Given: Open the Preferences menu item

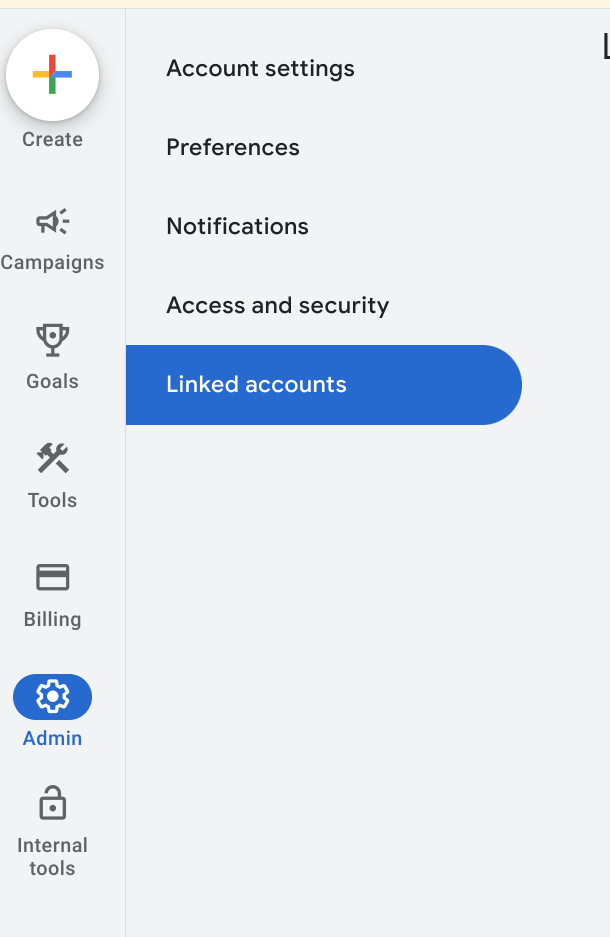Looking at the screenshot, I should [x=233, y=147].
